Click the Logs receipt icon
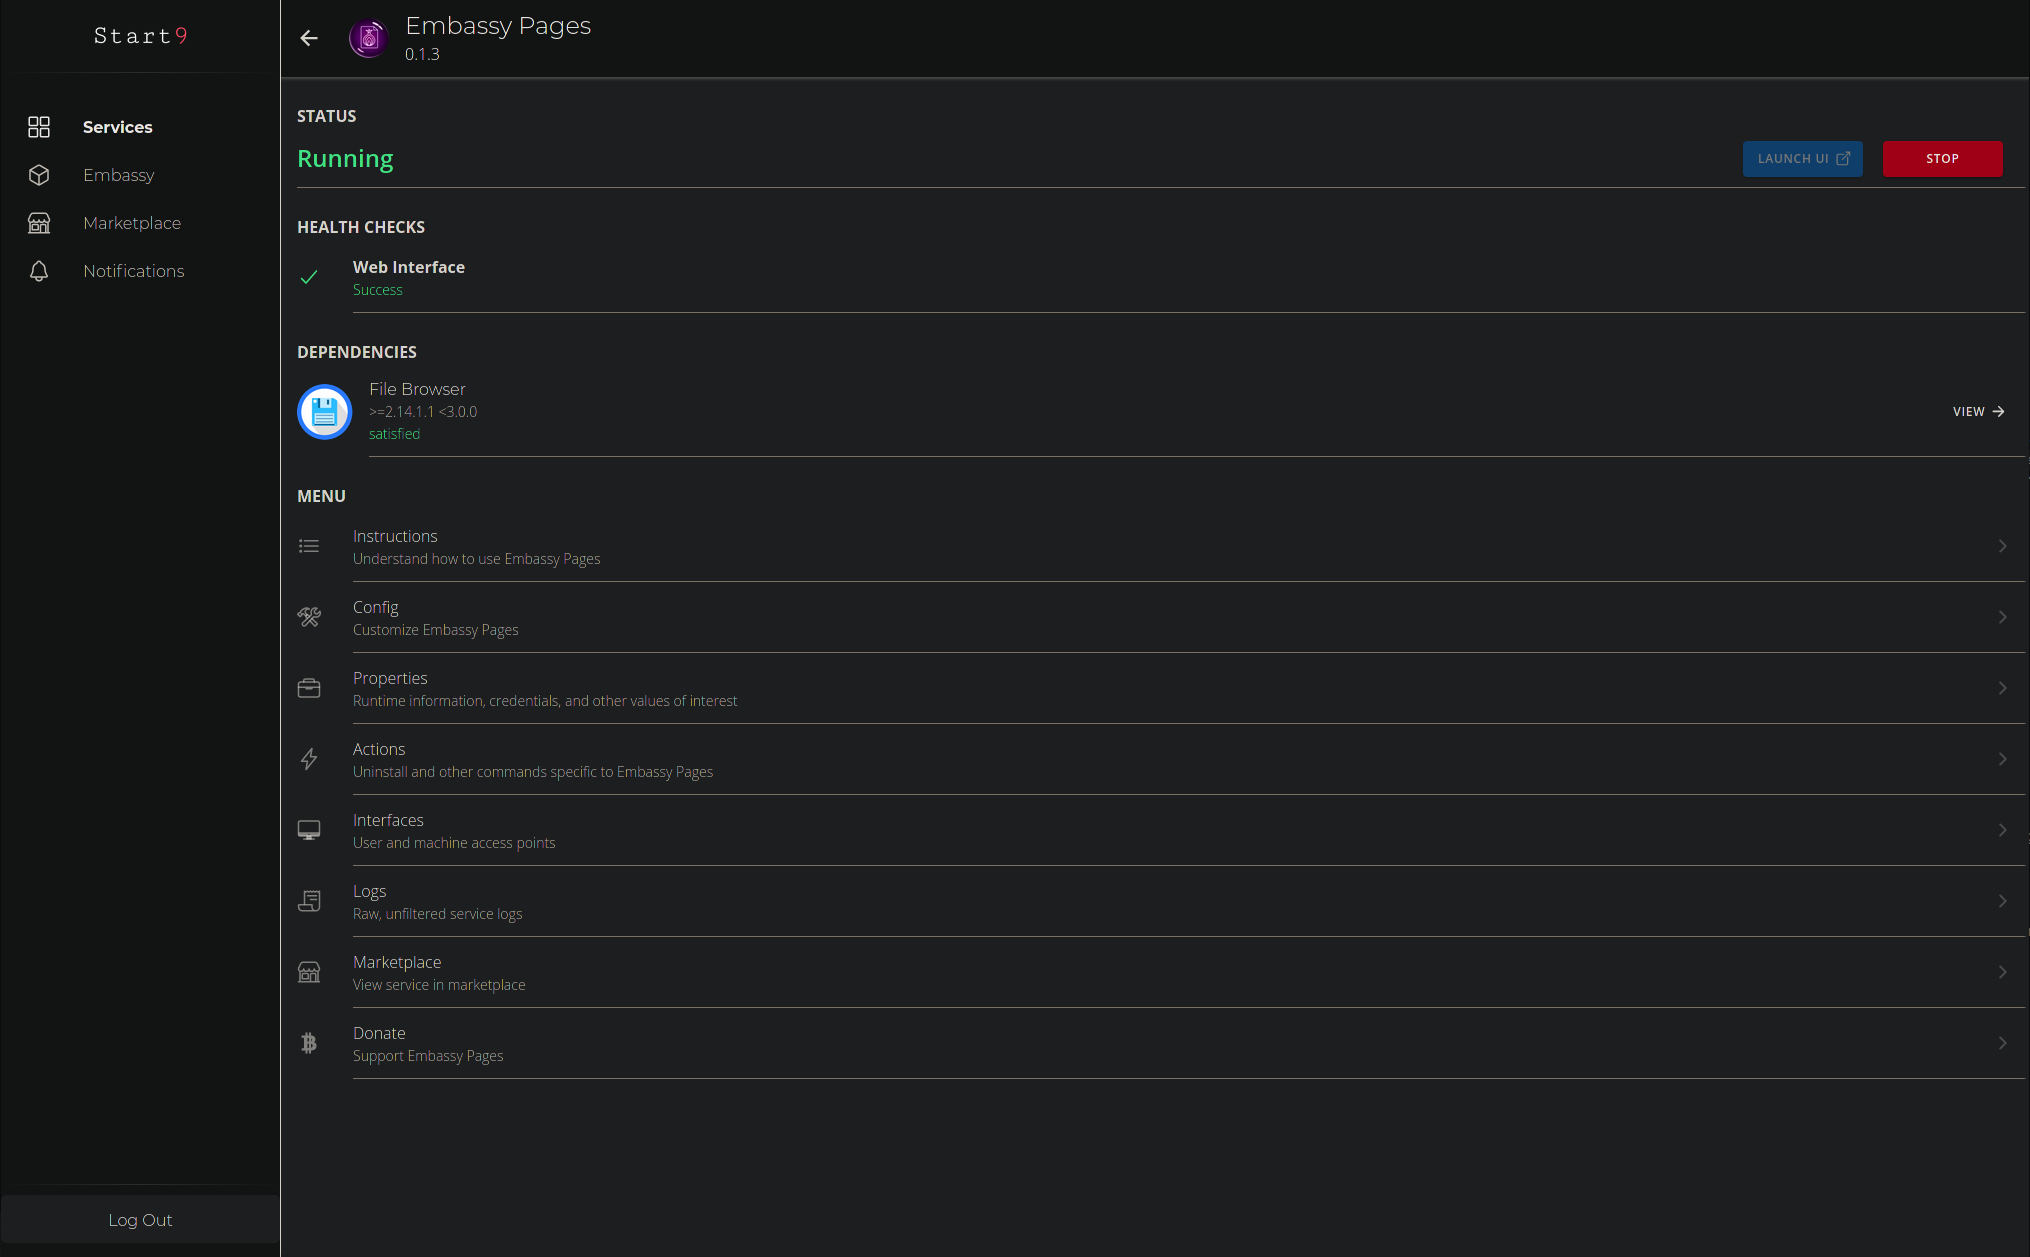2030x1257 pixels. click(309, 901)
